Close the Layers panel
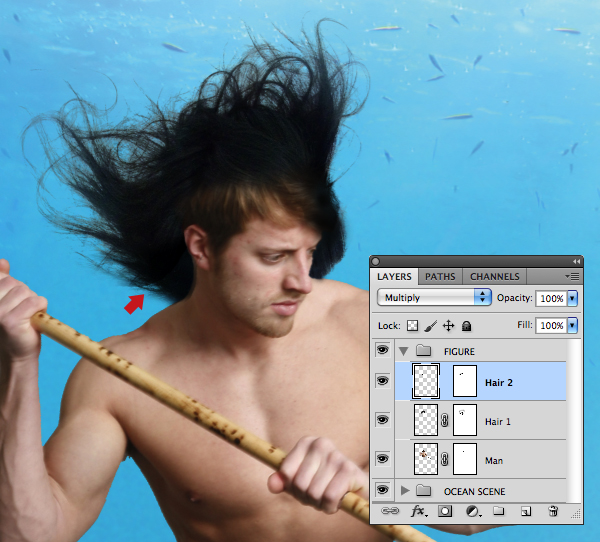Screen dimensions: 600x542 [x=376, y=261]
